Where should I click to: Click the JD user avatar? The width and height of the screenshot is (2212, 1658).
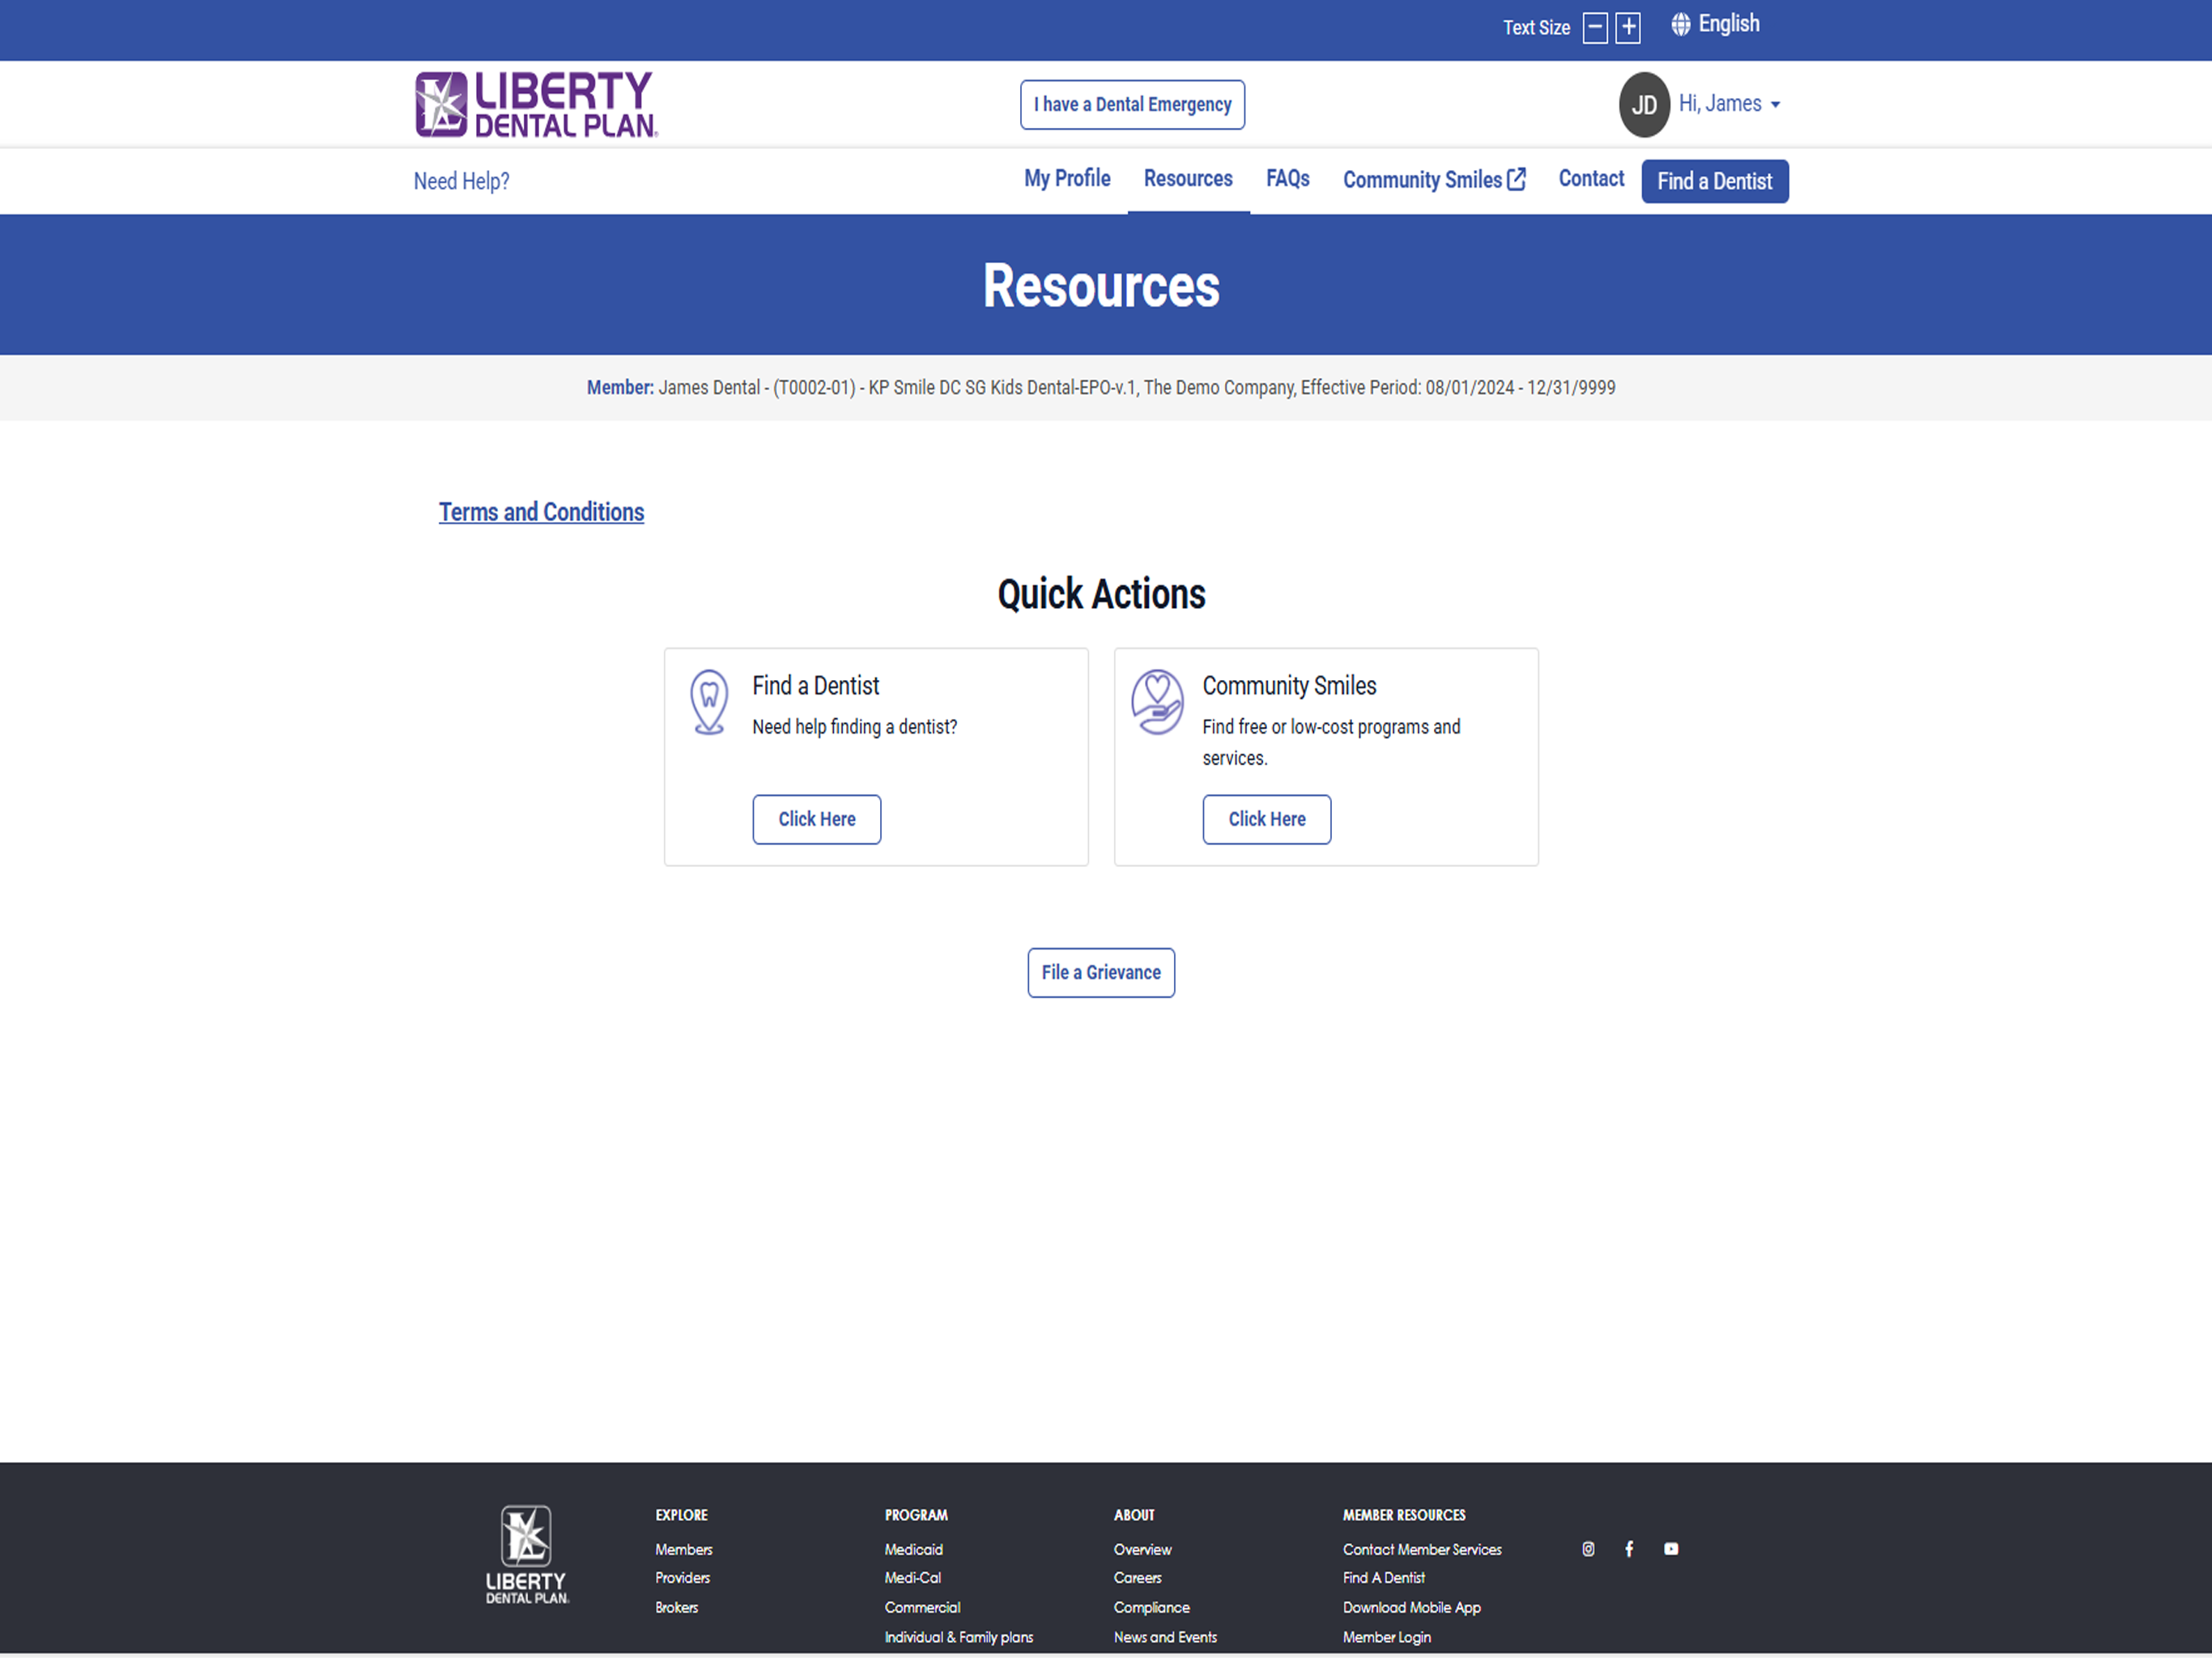[1644, 105]
